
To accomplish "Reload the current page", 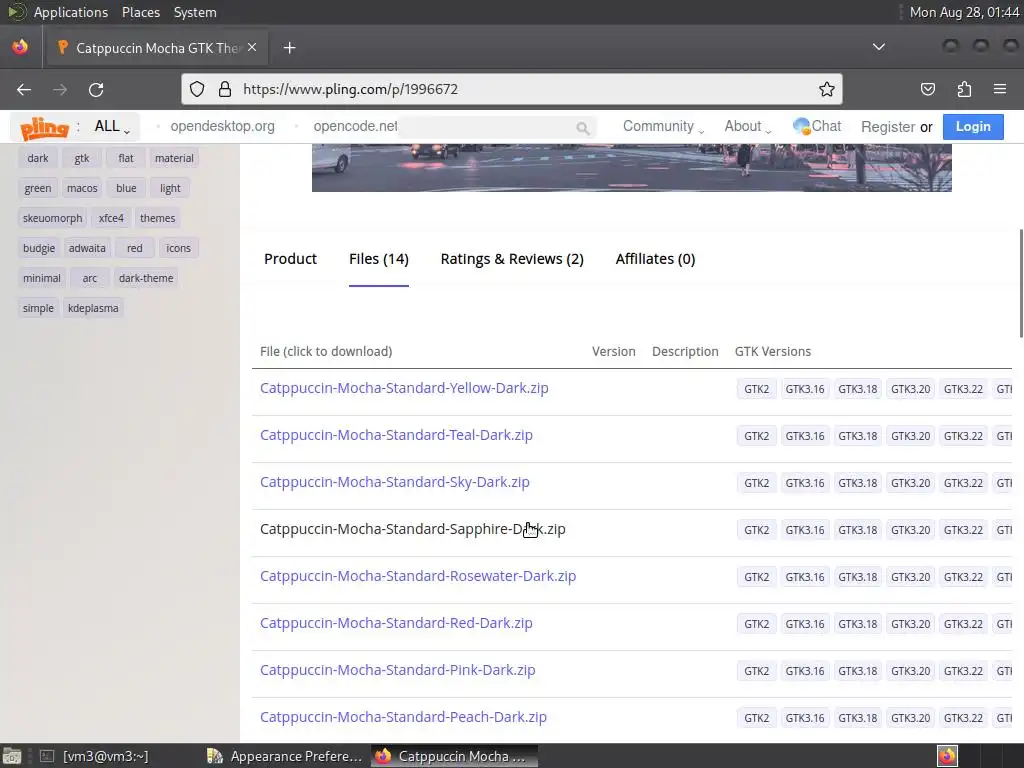I will point(96,89).
